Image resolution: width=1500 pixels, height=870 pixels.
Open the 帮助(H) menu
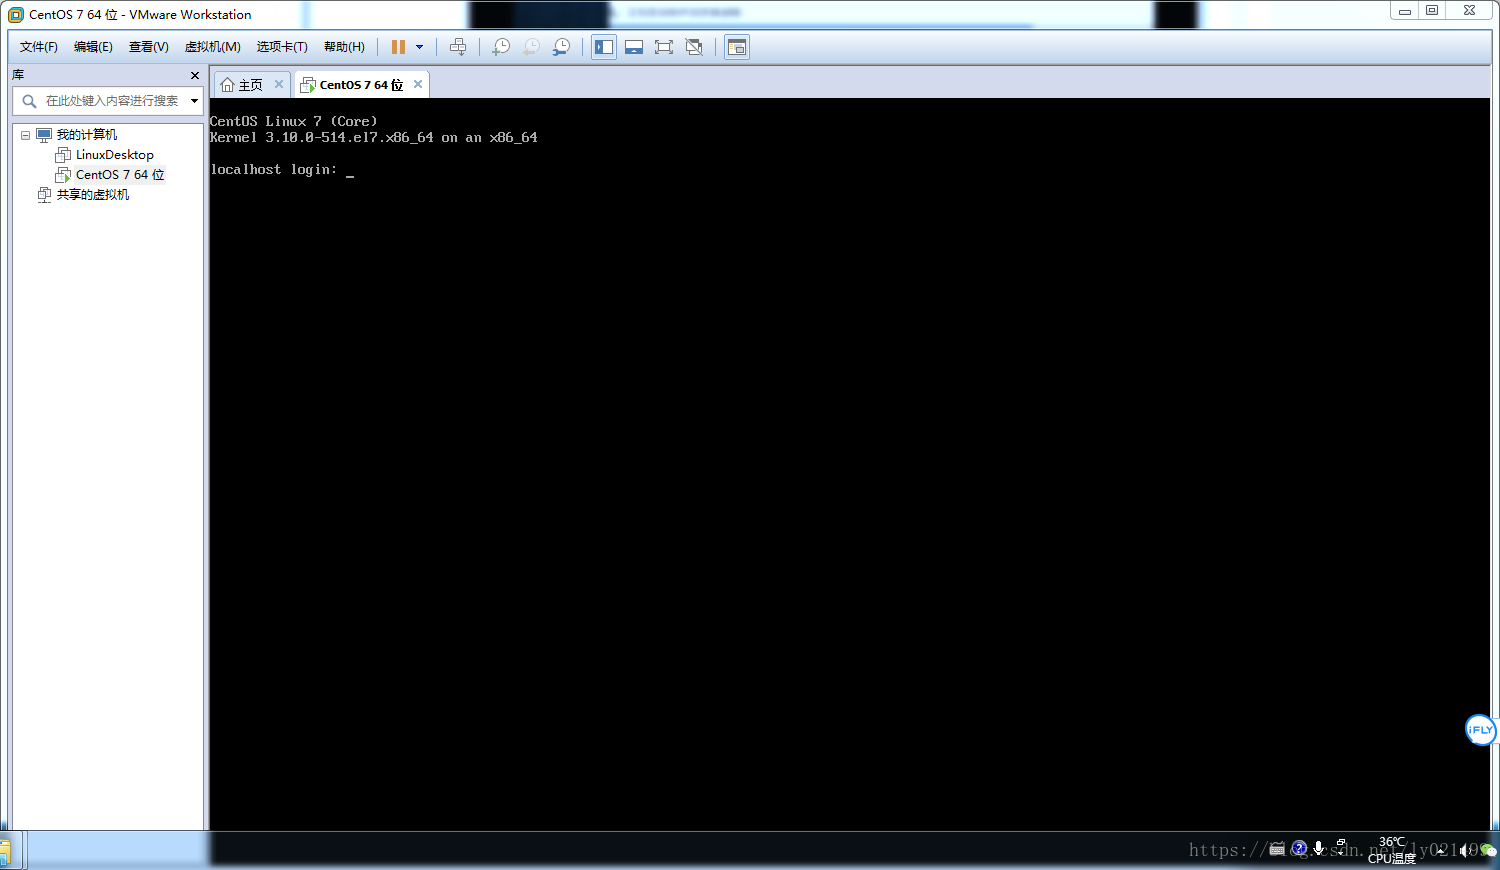(344, 47)
